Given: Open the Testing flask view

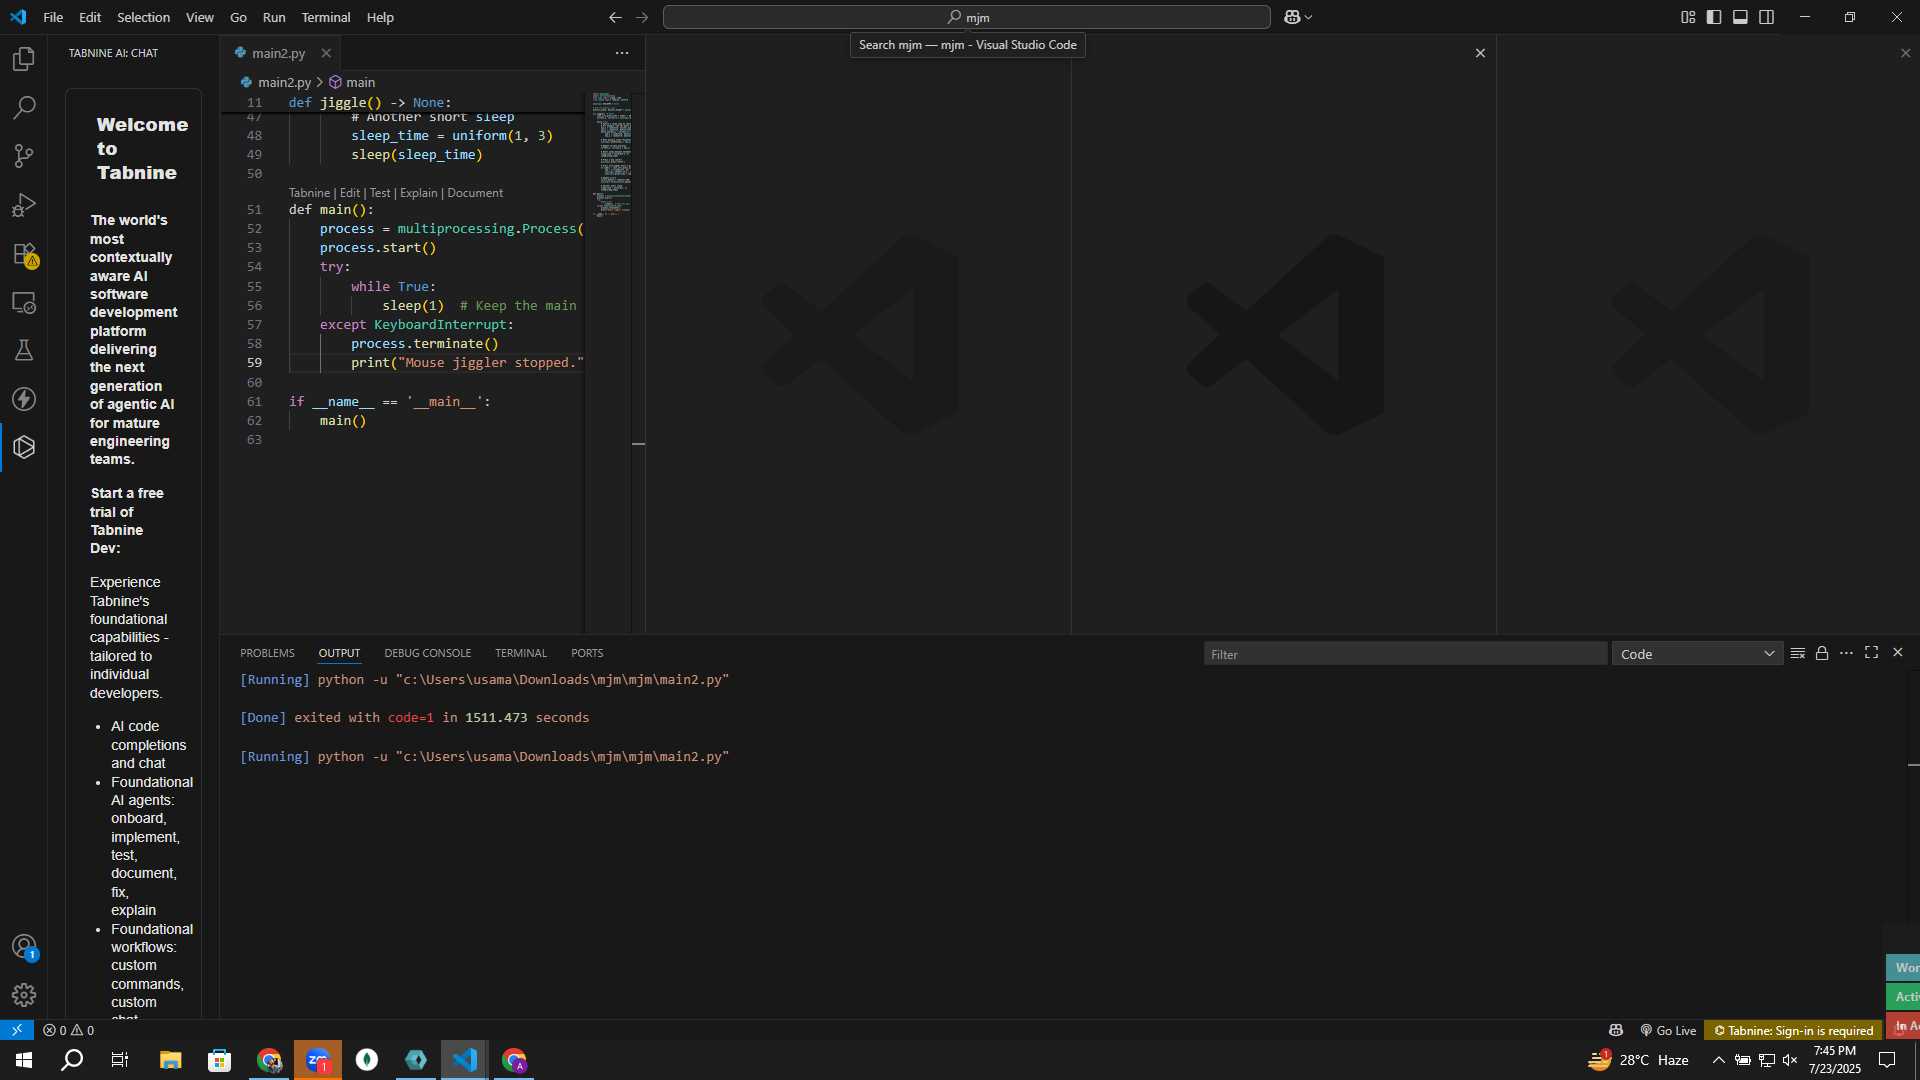Looking at the screenshot, I should (x=24, y=350).
